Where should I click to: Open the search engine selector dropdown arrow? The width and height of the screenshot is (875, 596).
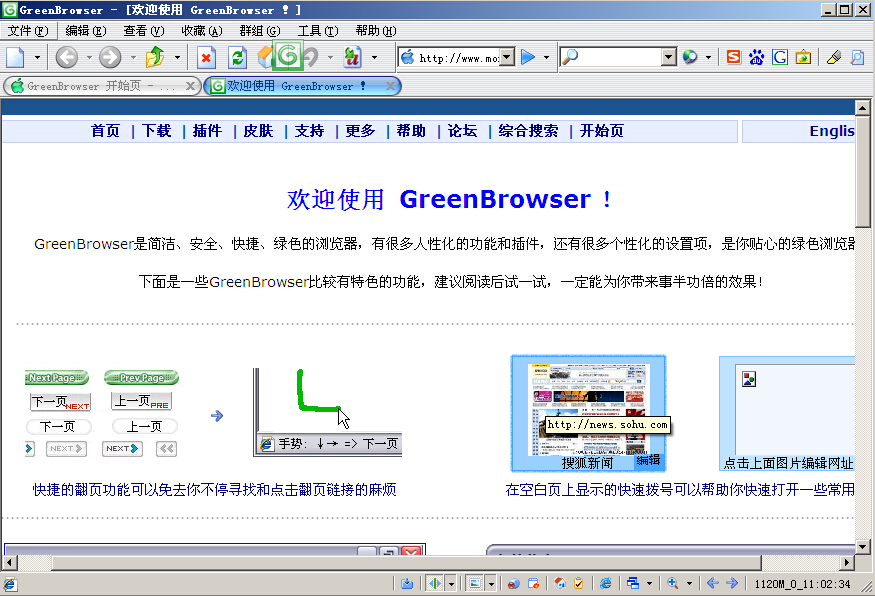pos(708,57)
